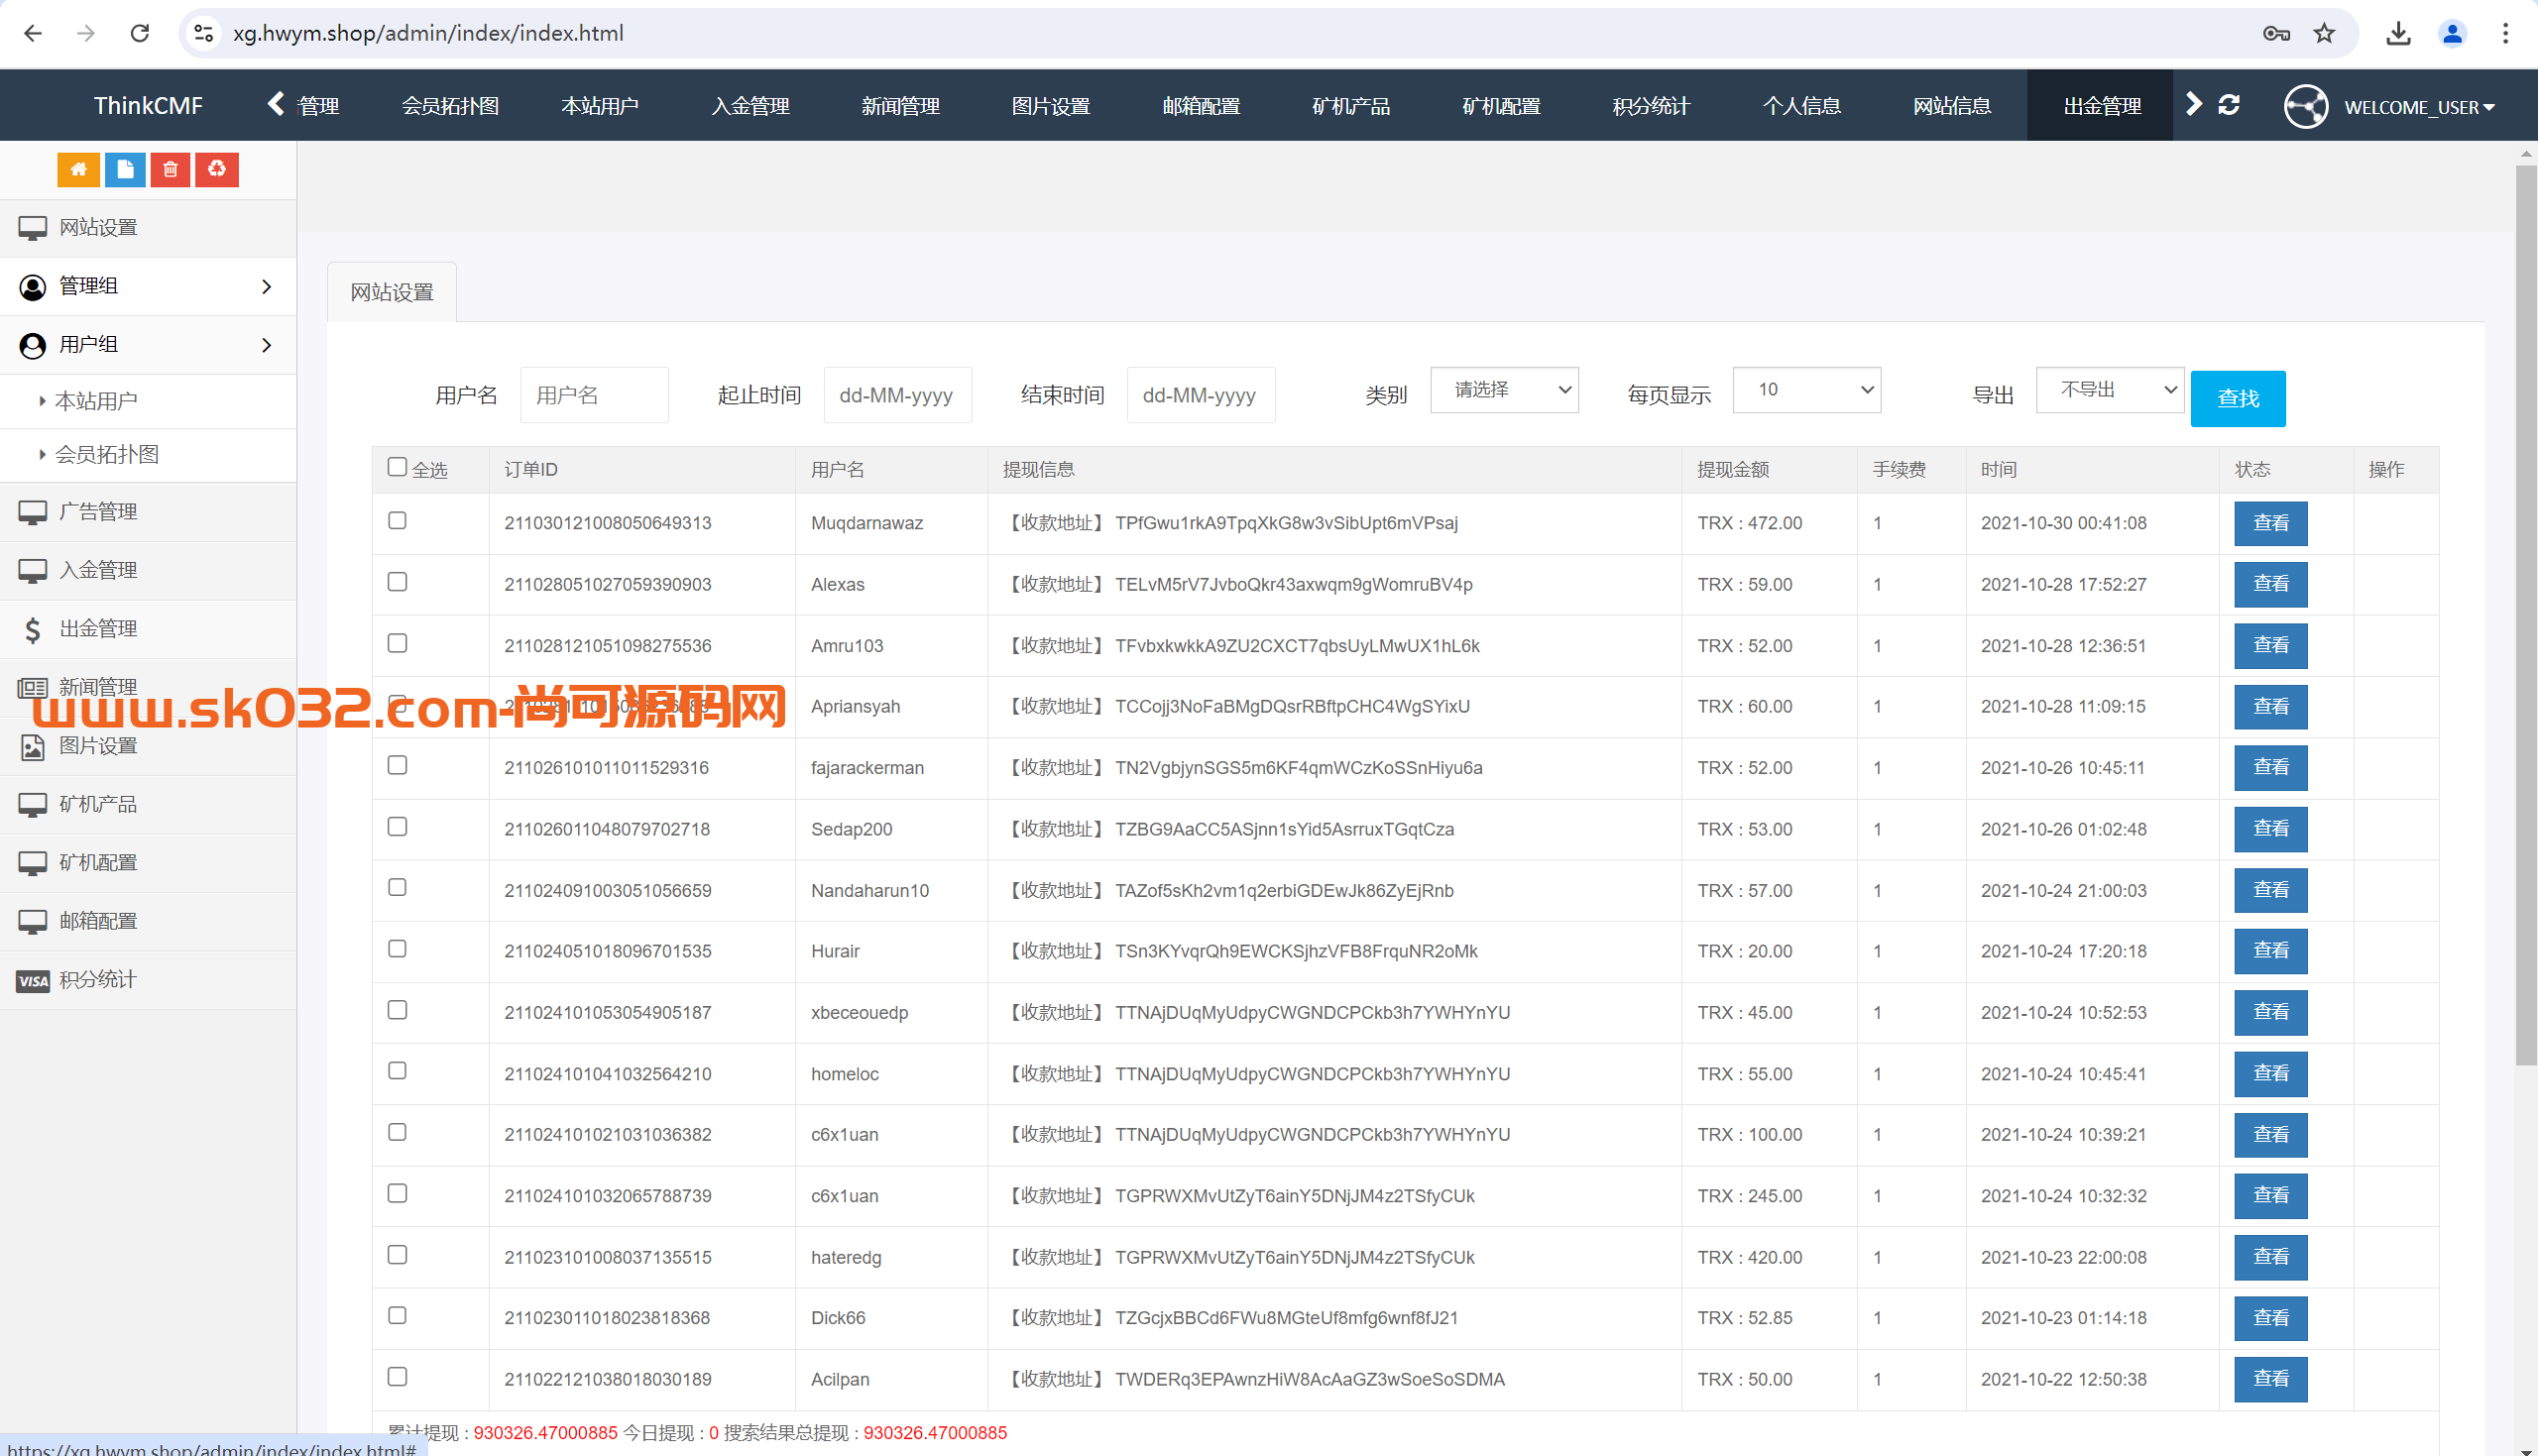Viewport: 2538px width, 1456px height.
Task: Switch to the 矿机产品 top tab
Action: 1351,105
